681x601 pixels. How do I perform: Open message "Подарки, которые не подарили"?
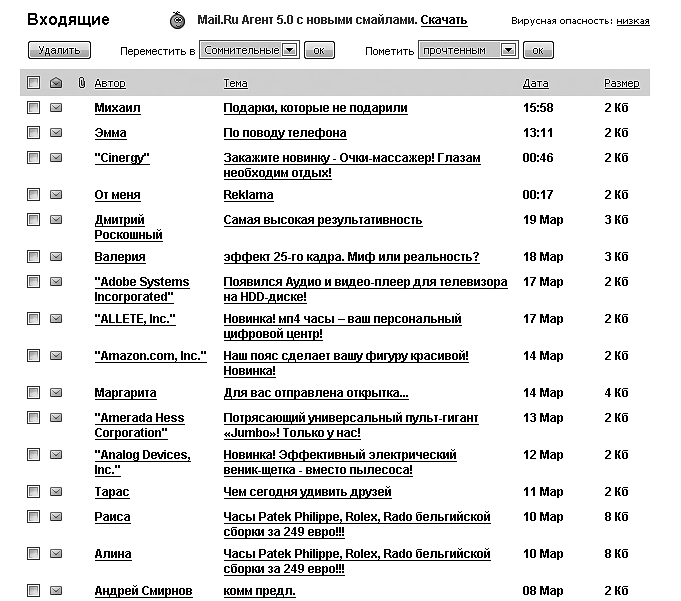point(315,108)
